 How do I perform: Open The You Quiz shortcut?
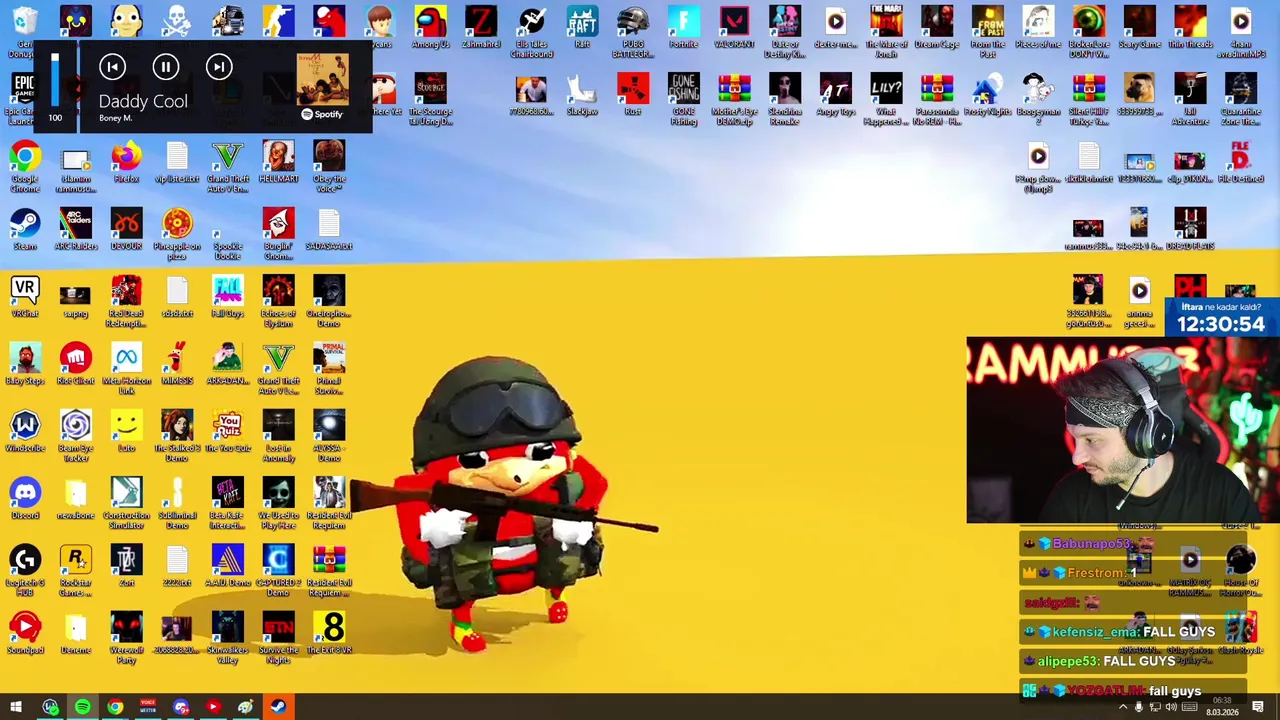(x=227, y=431)
